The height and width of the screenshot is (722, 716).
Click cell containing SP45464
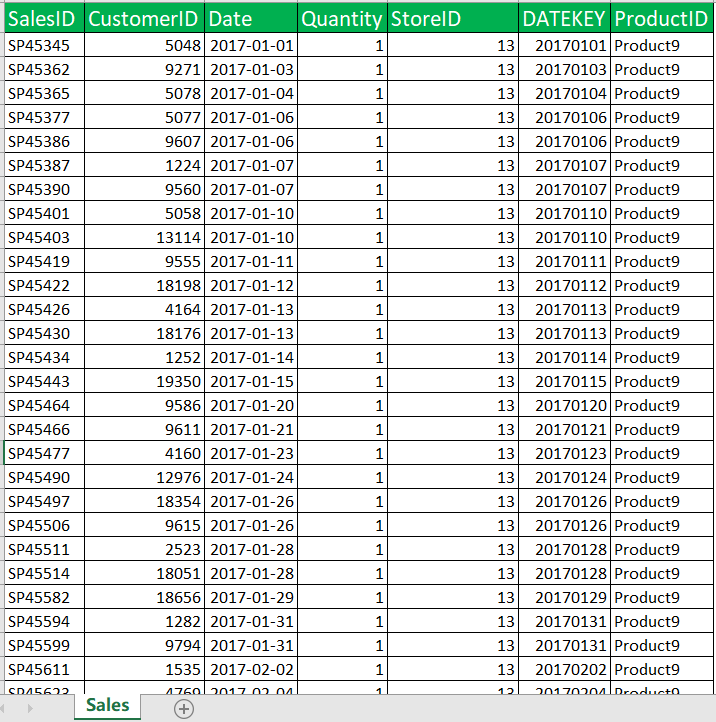click(44, 405)
